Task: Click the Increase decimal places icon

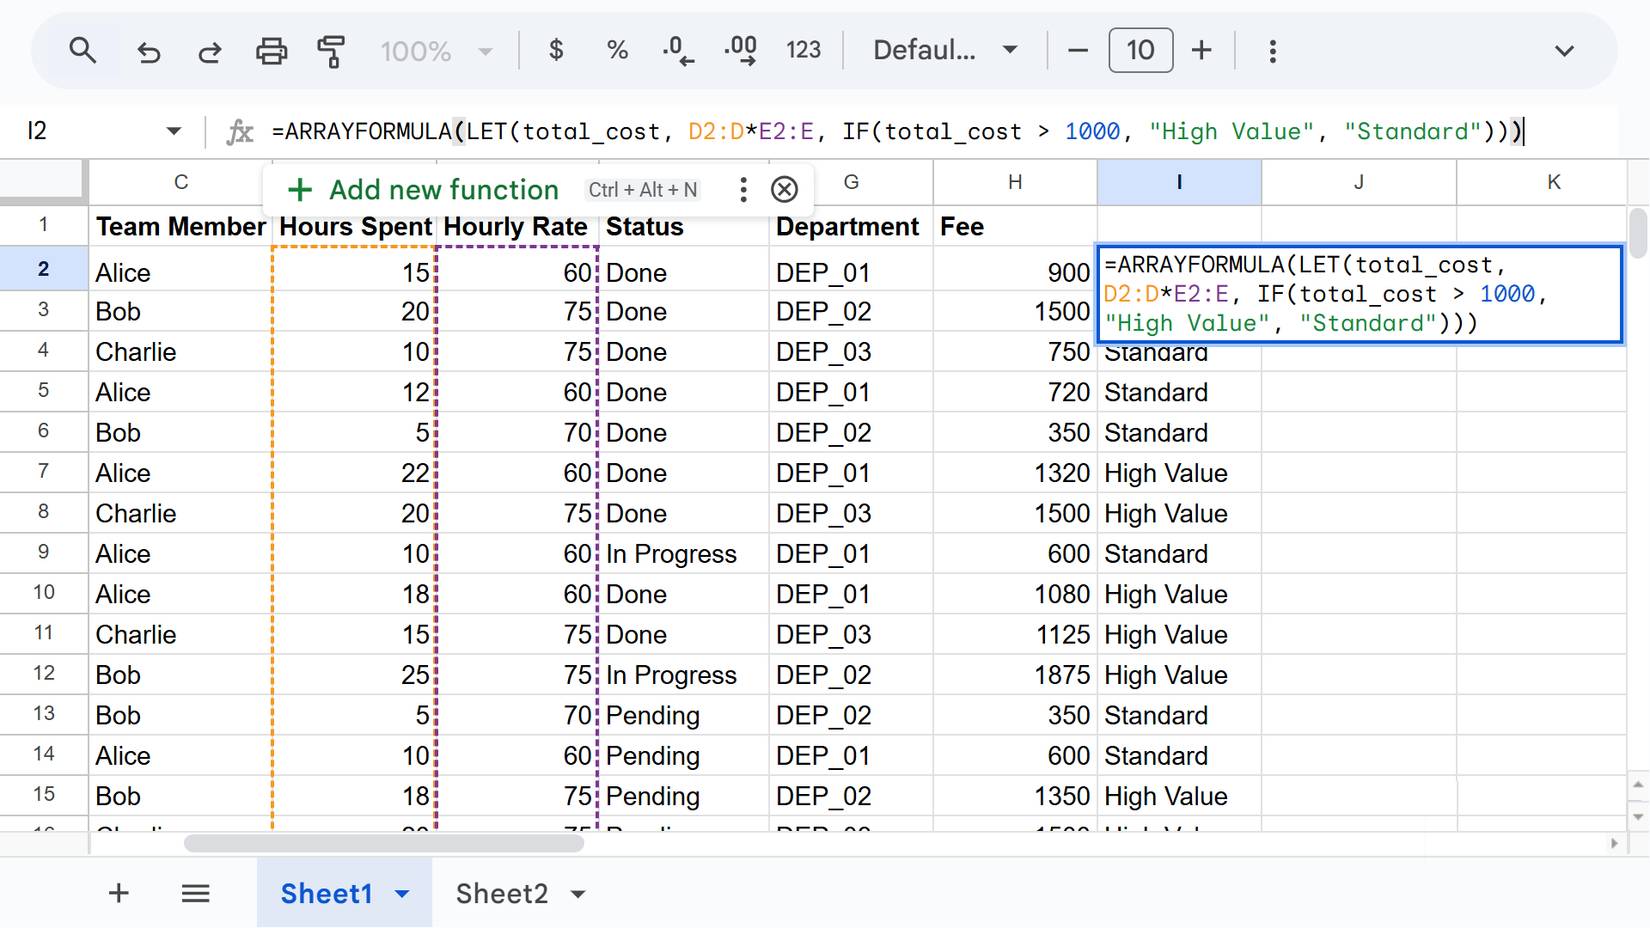Action: (740, 50)
